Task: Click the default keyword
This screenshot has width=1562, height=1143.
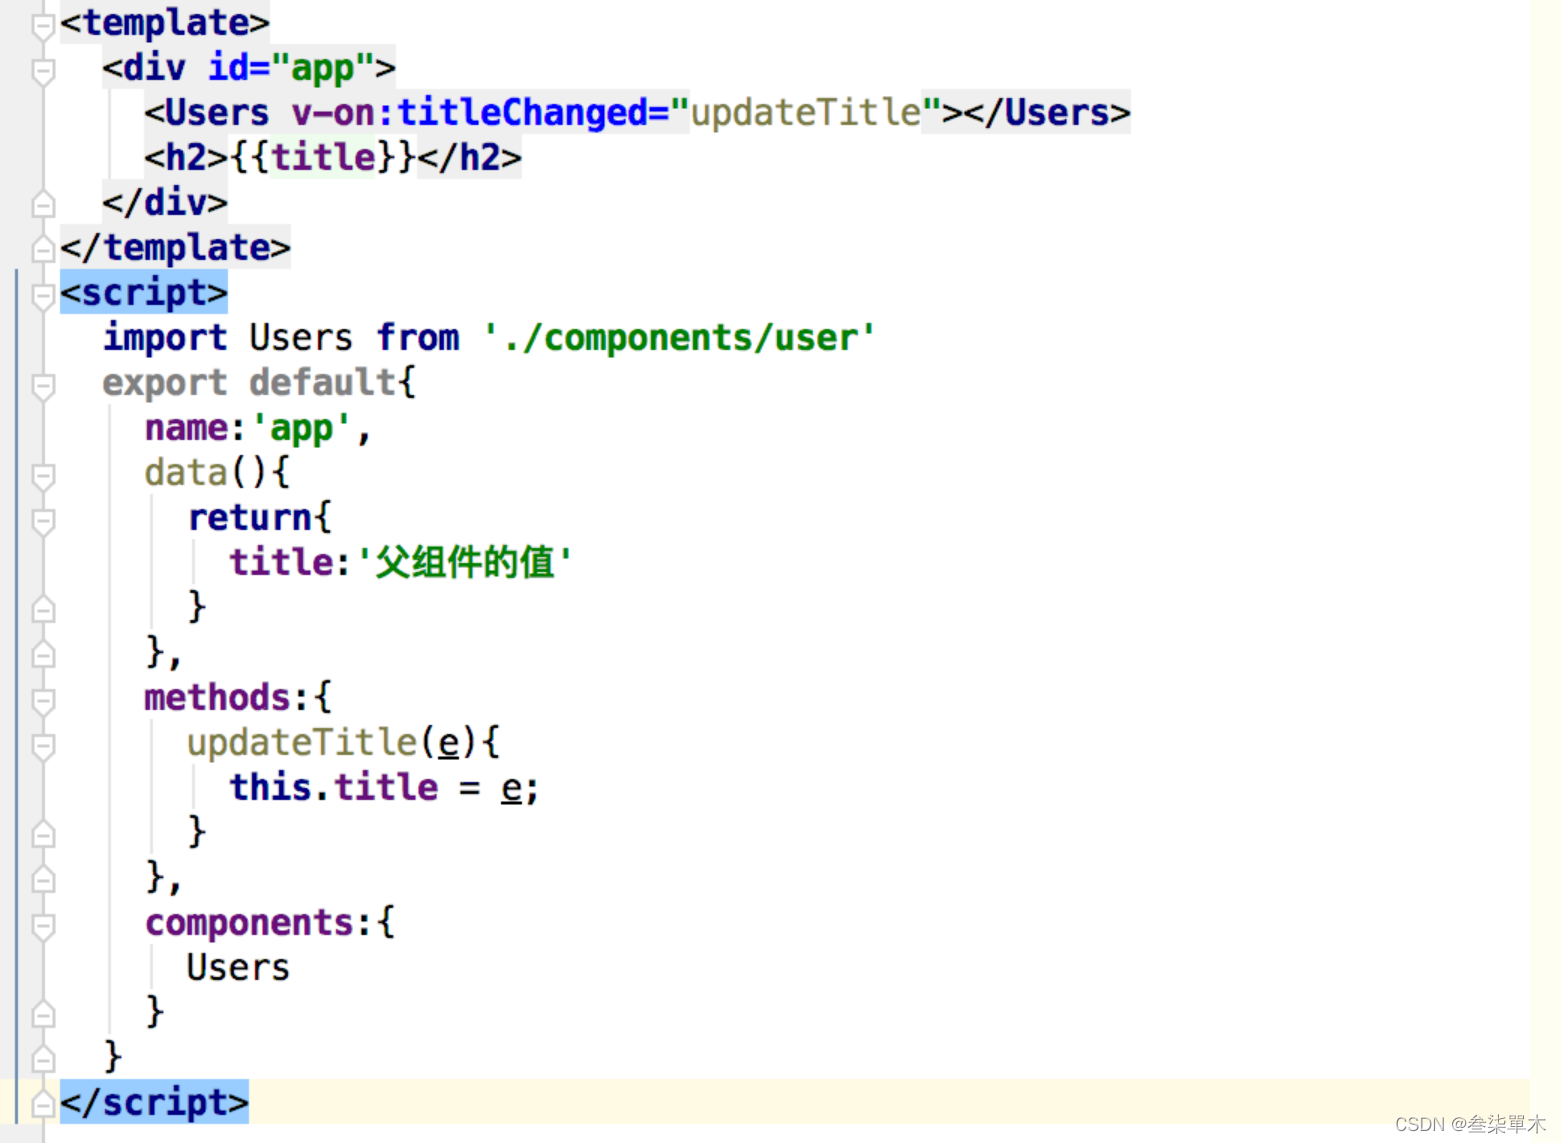Action: click(322, 383)
